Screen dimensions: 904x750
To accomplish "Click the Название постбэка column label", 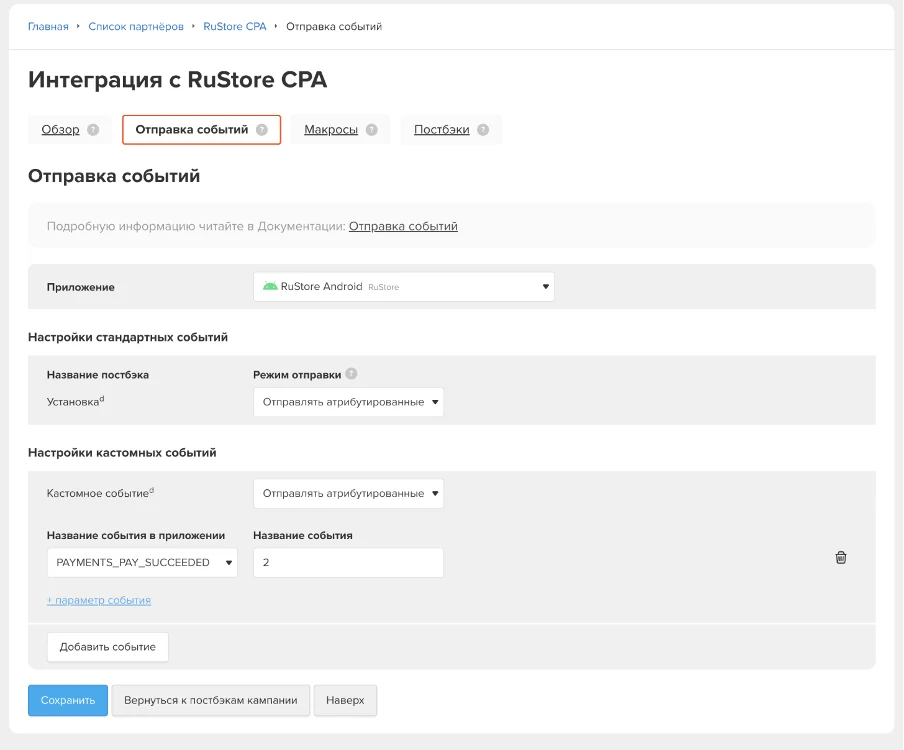I will [x=98, y=375].
